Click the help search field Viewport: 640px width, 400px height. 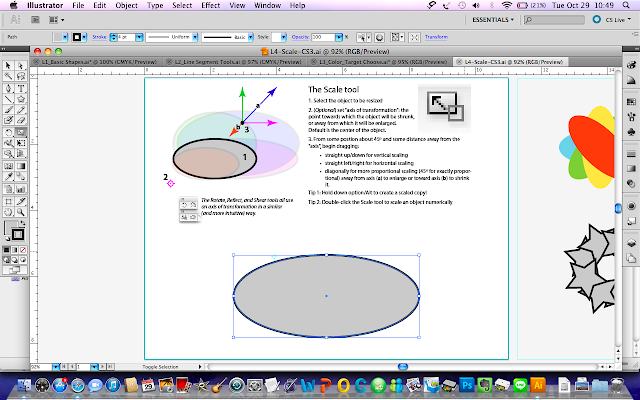coord(554,20)
